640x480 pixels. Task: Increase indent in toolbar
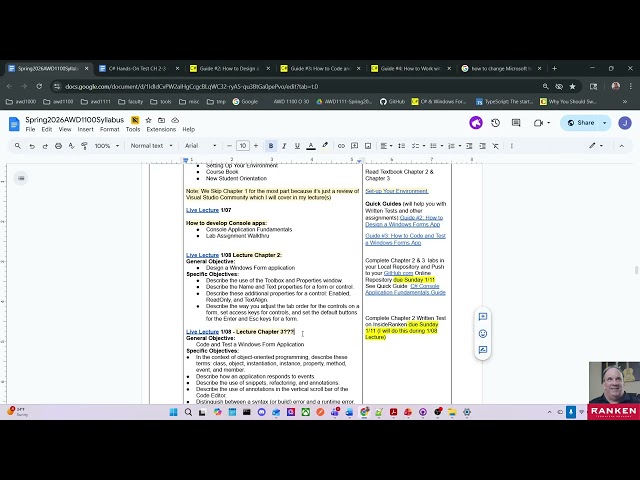482,146
